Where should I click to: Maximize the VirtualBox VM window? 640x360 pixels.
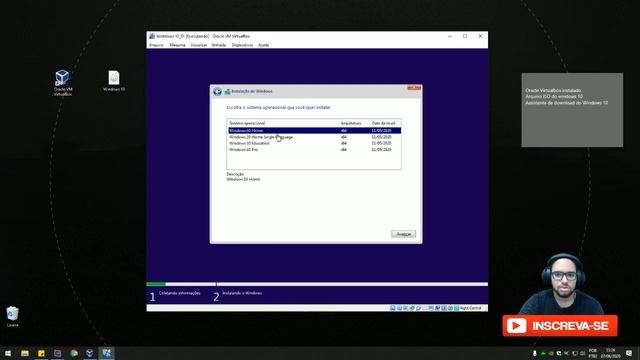coord(465,36)
